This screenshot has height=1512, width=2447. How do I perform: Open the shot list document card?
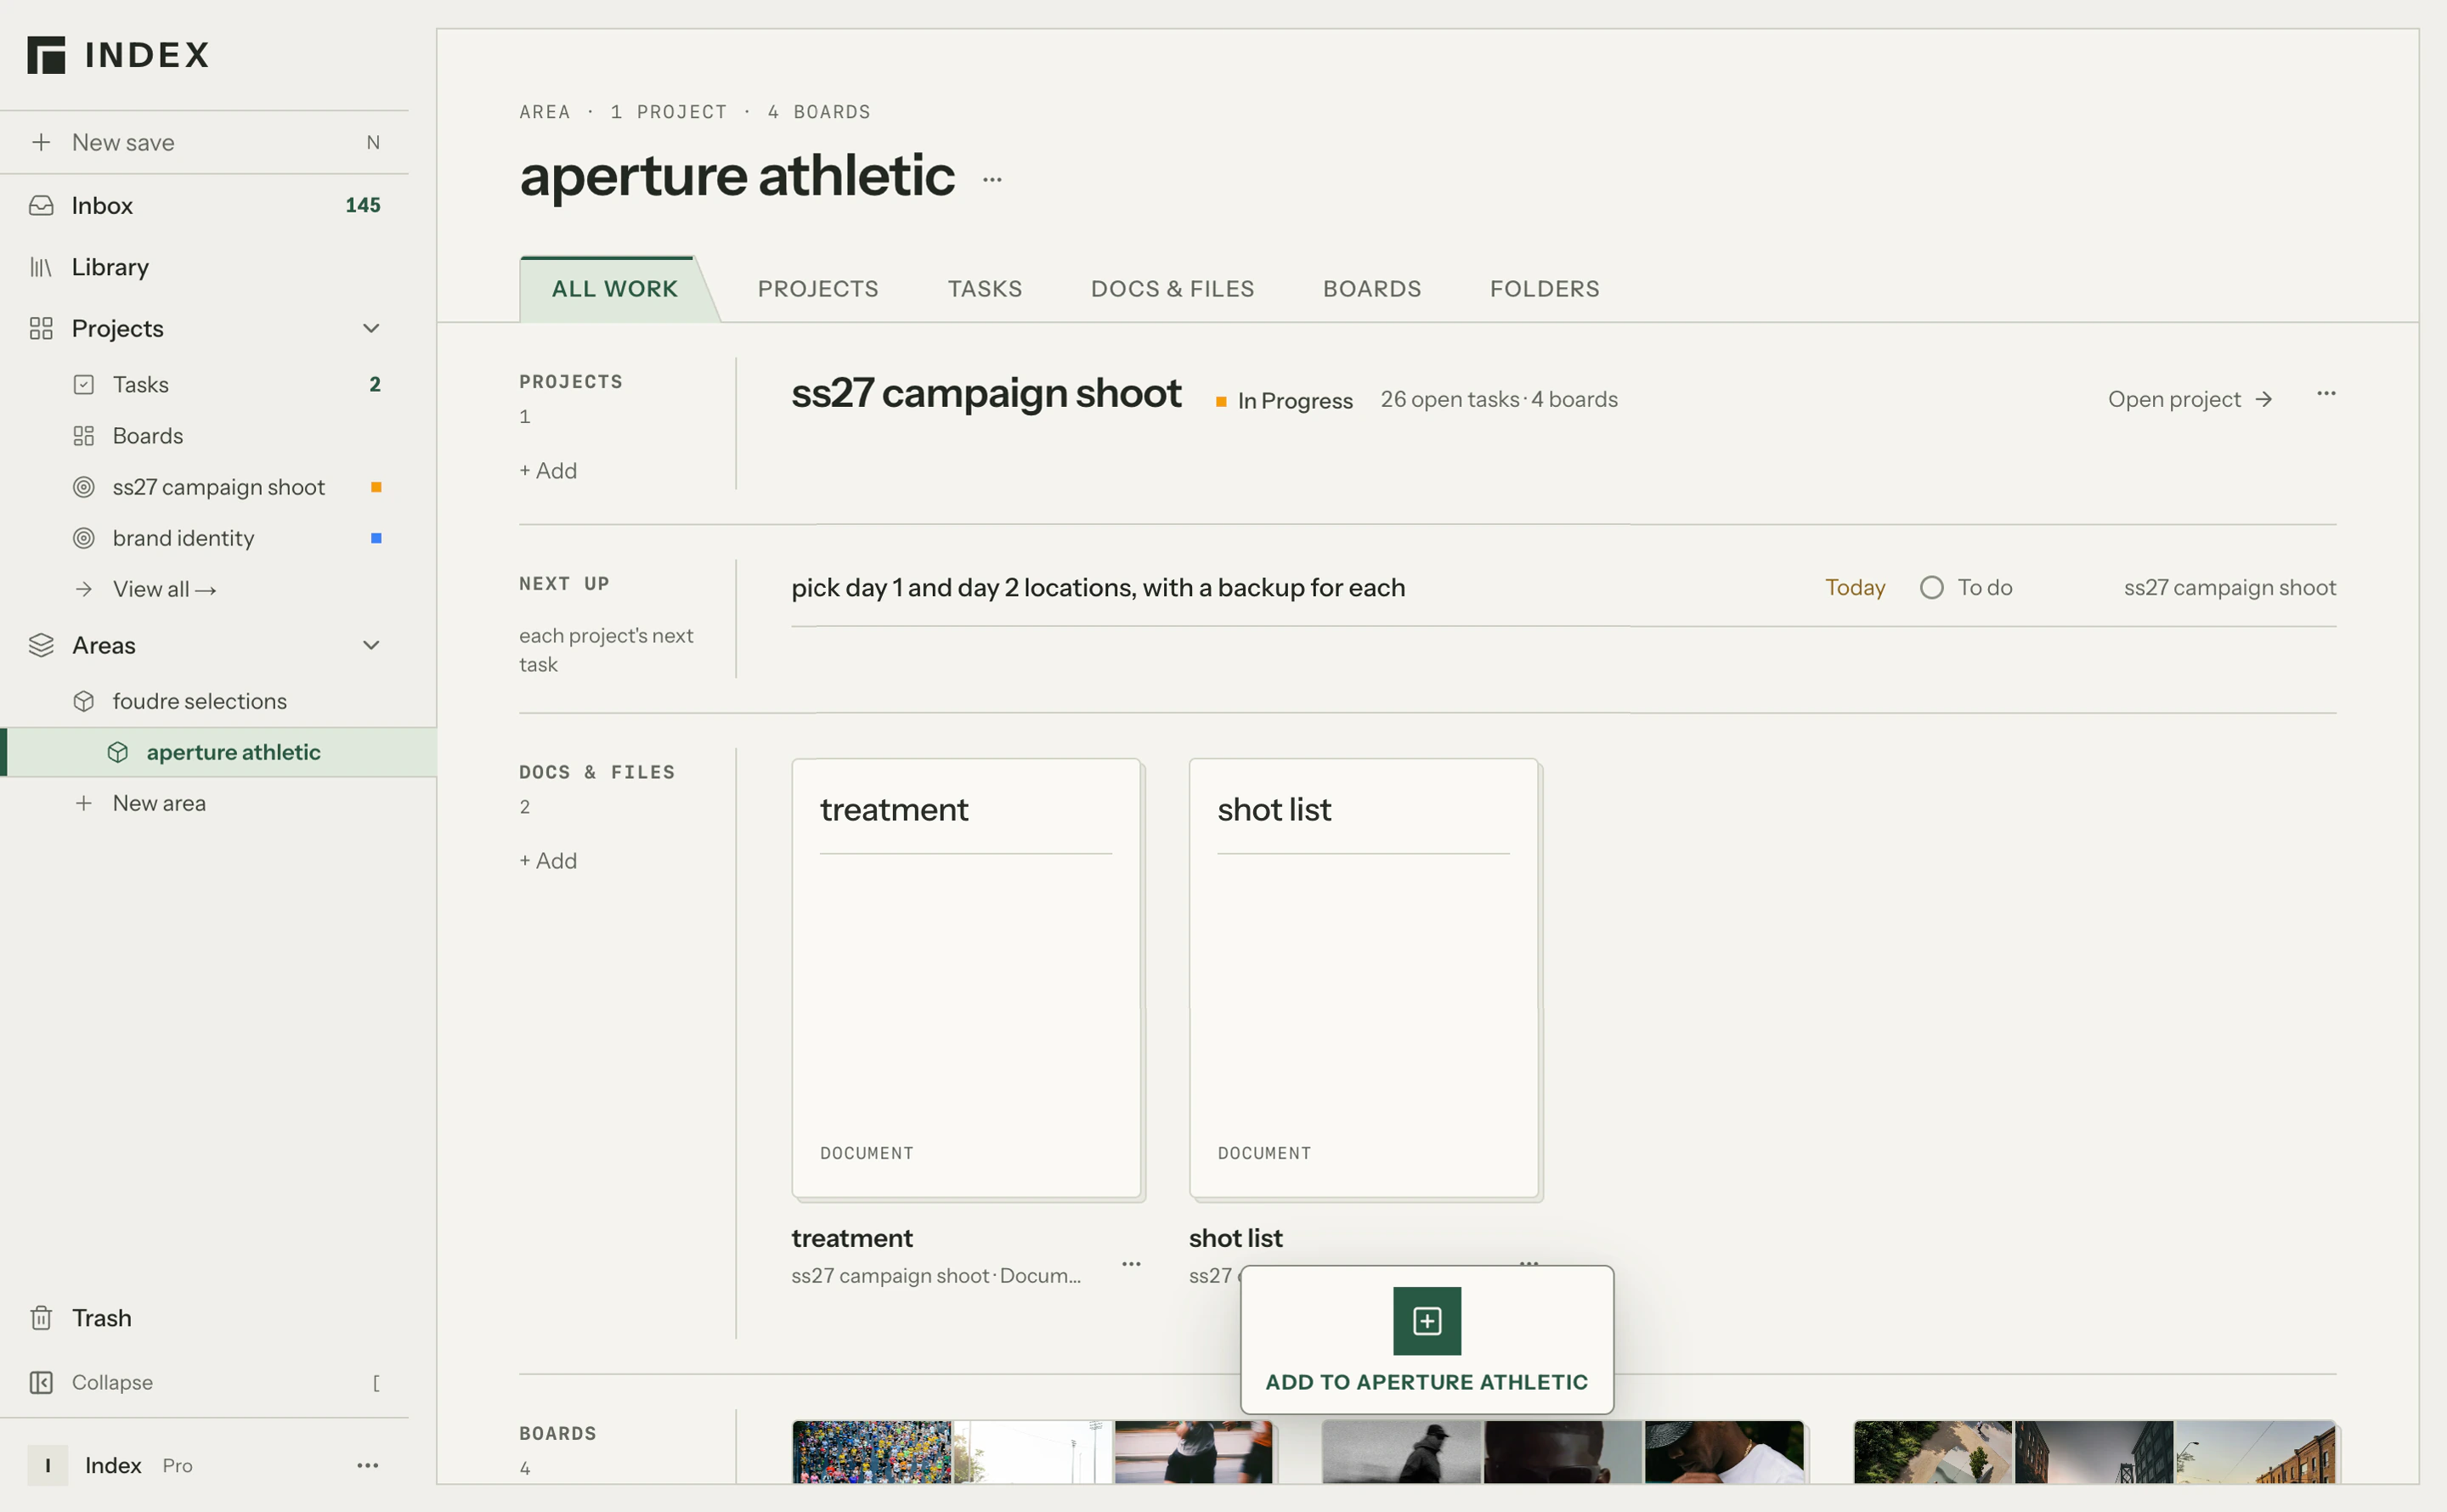pos(1364,978)
